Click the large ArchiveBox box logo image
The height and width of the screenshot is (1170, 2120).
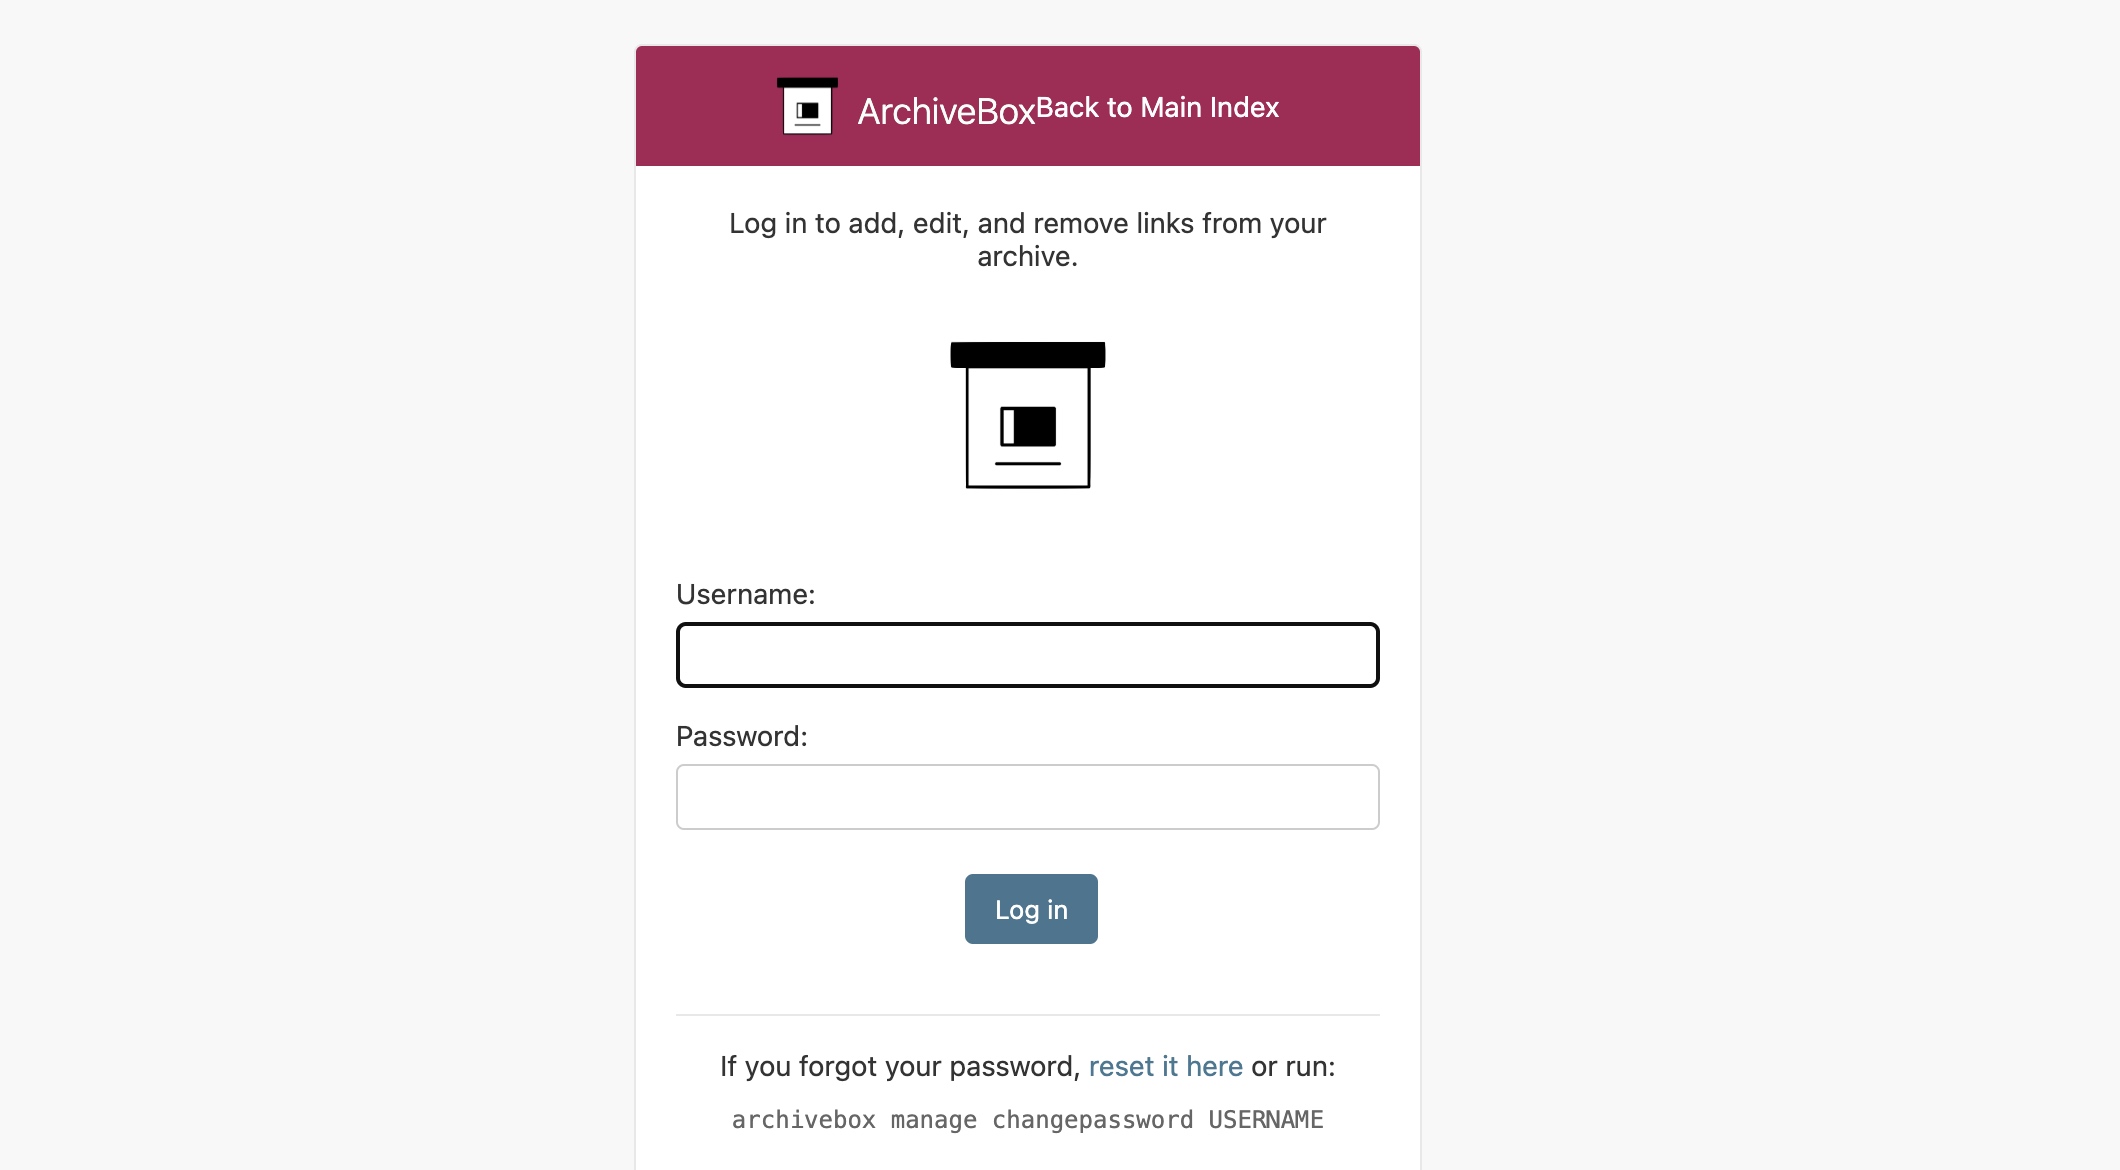1028,415
